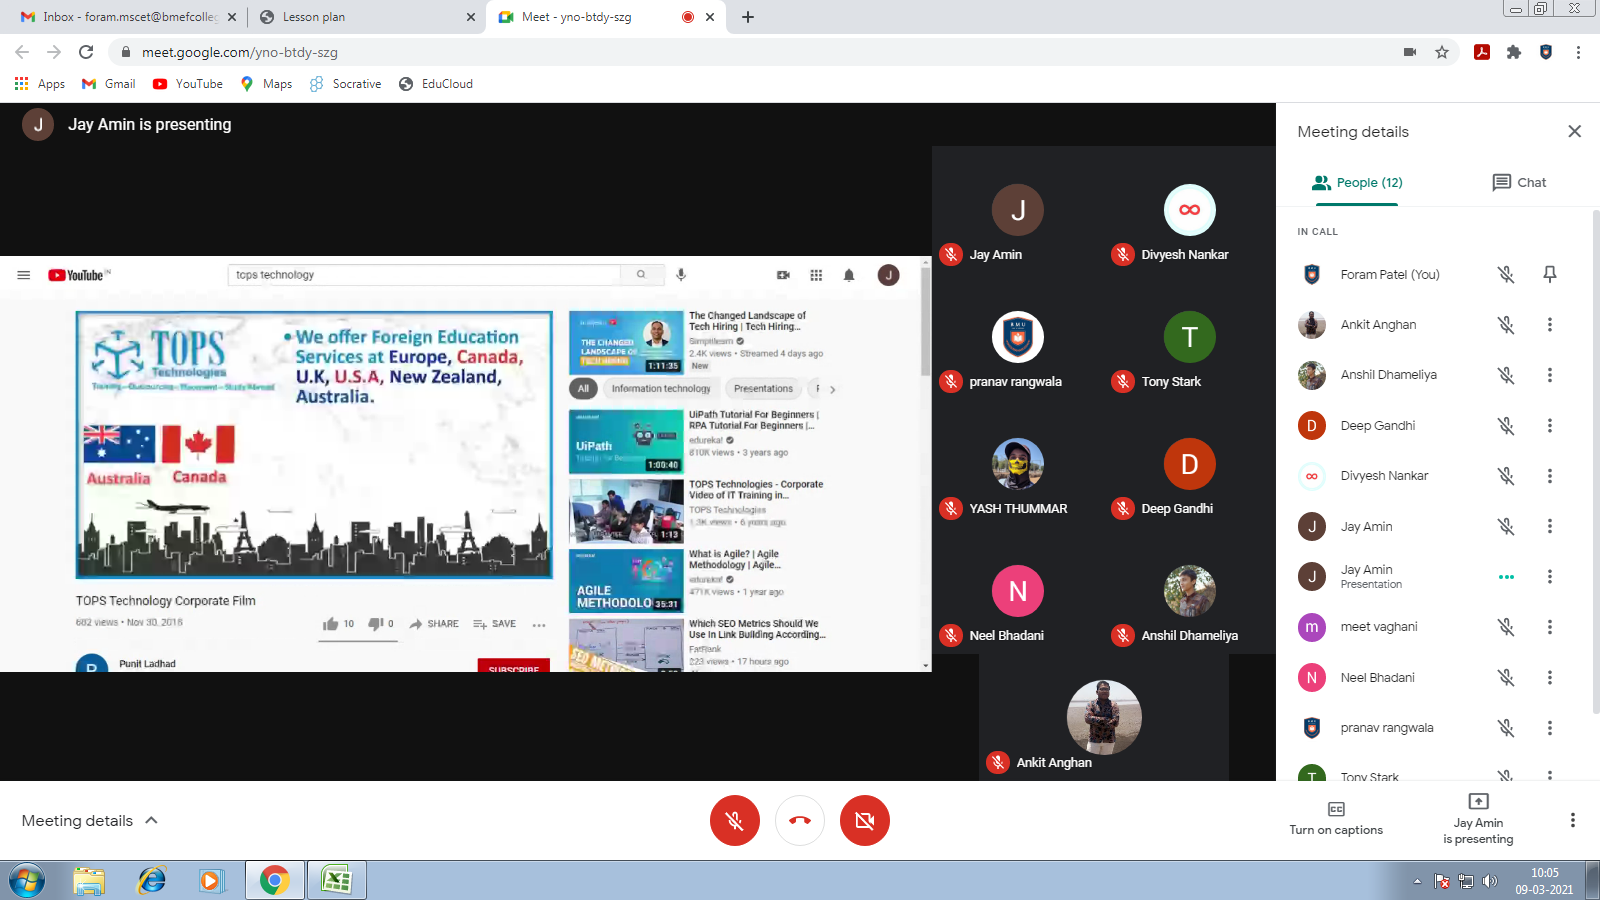Viewport: 1600px width, 900px height.
Task: Mute icon next to Foram Patel (You)
Action: [1506, 274]
